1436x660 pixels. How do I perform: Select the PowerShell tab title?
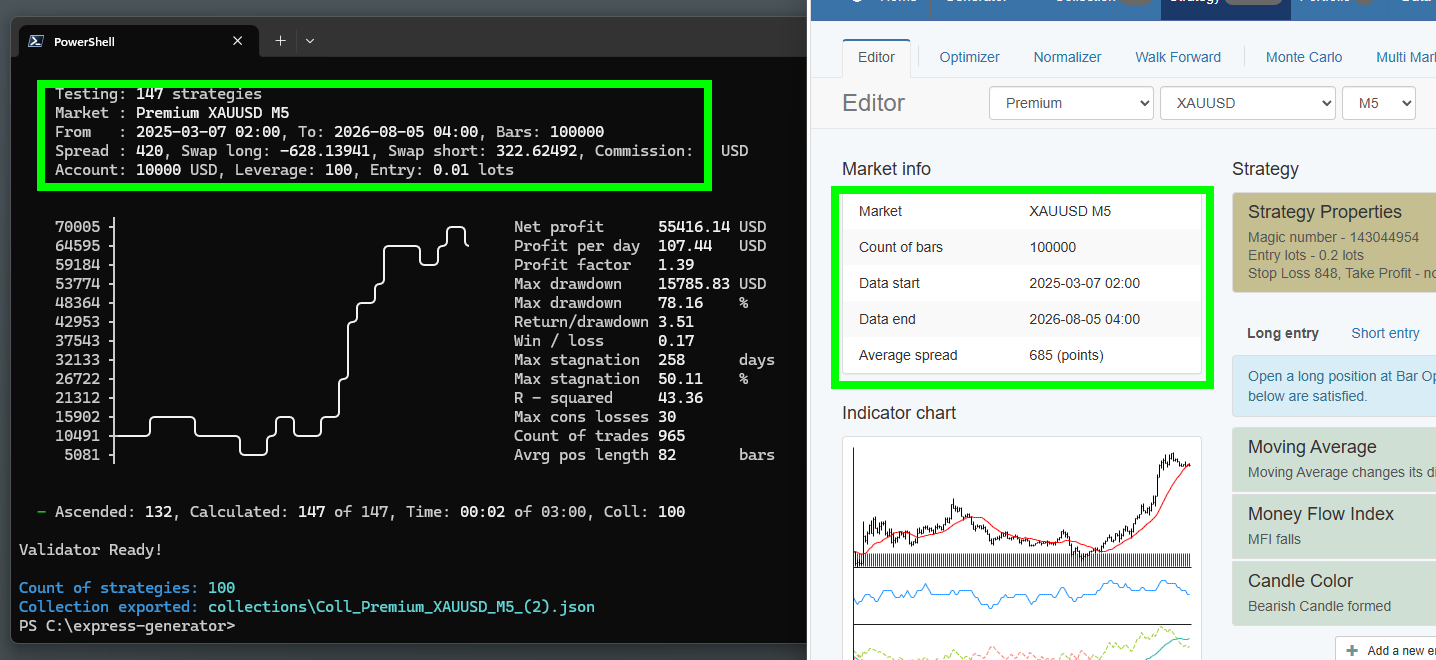[84, 42]
